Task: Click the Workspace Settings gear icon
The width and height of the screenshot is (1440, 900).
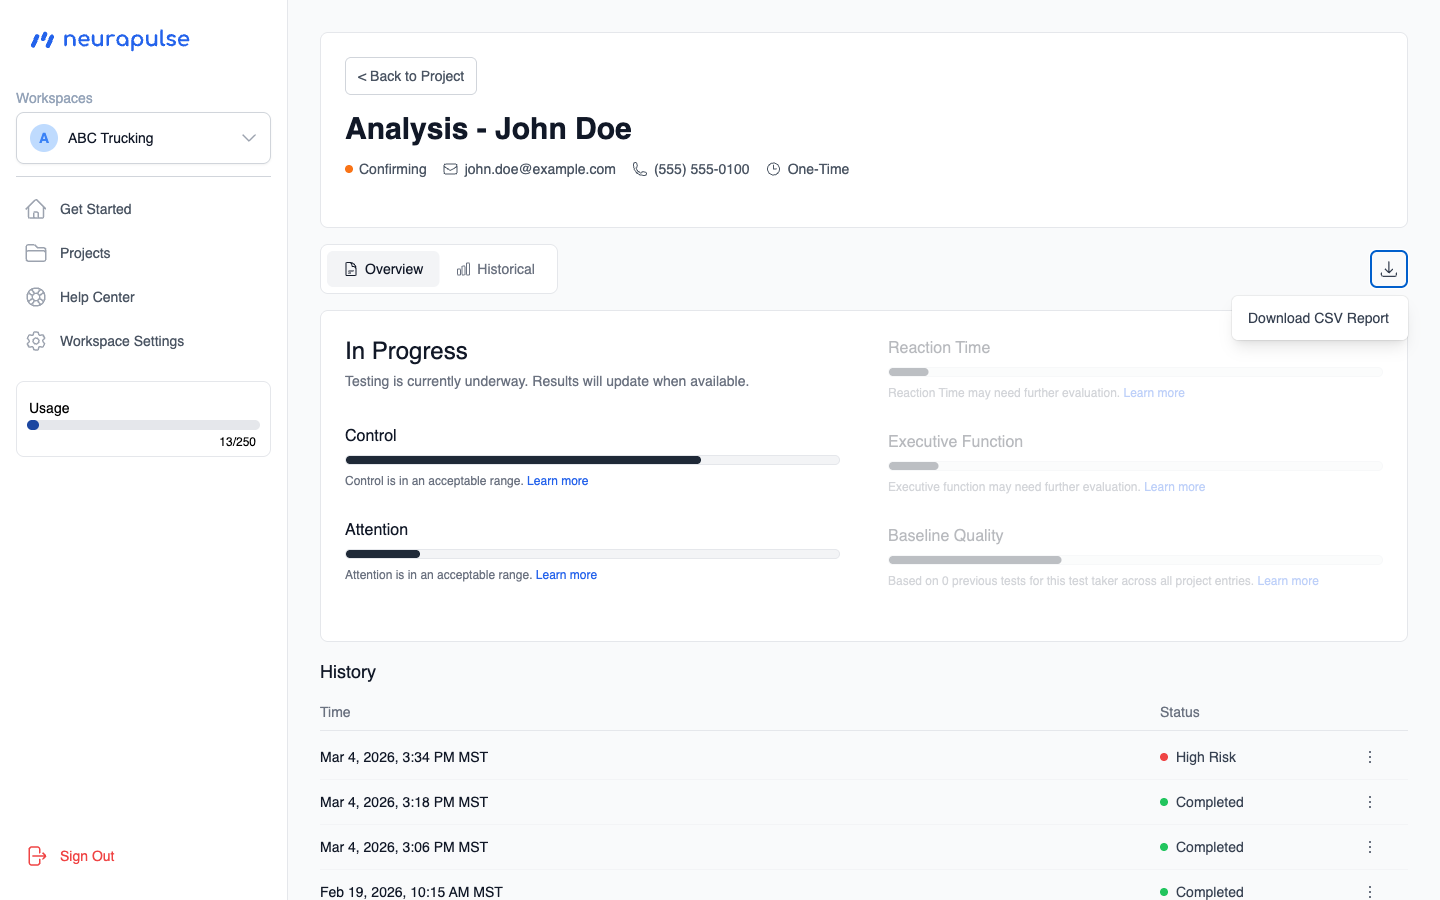Action: click(x=36, y=341)
